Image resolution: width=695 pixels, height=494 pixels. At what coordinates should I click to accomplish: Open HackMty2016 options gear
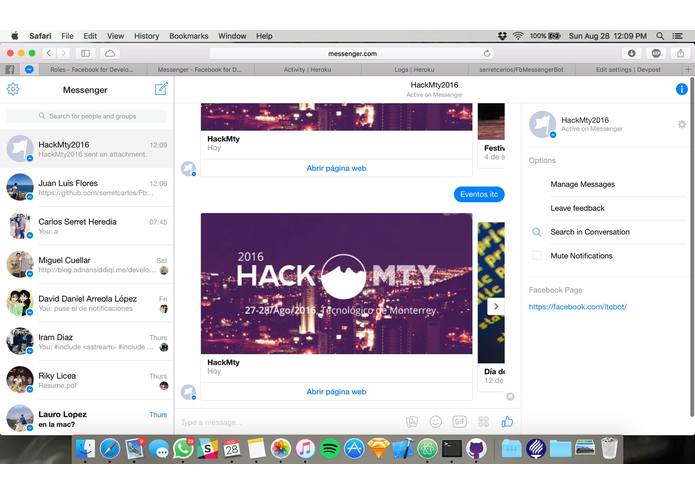point(682,124)
